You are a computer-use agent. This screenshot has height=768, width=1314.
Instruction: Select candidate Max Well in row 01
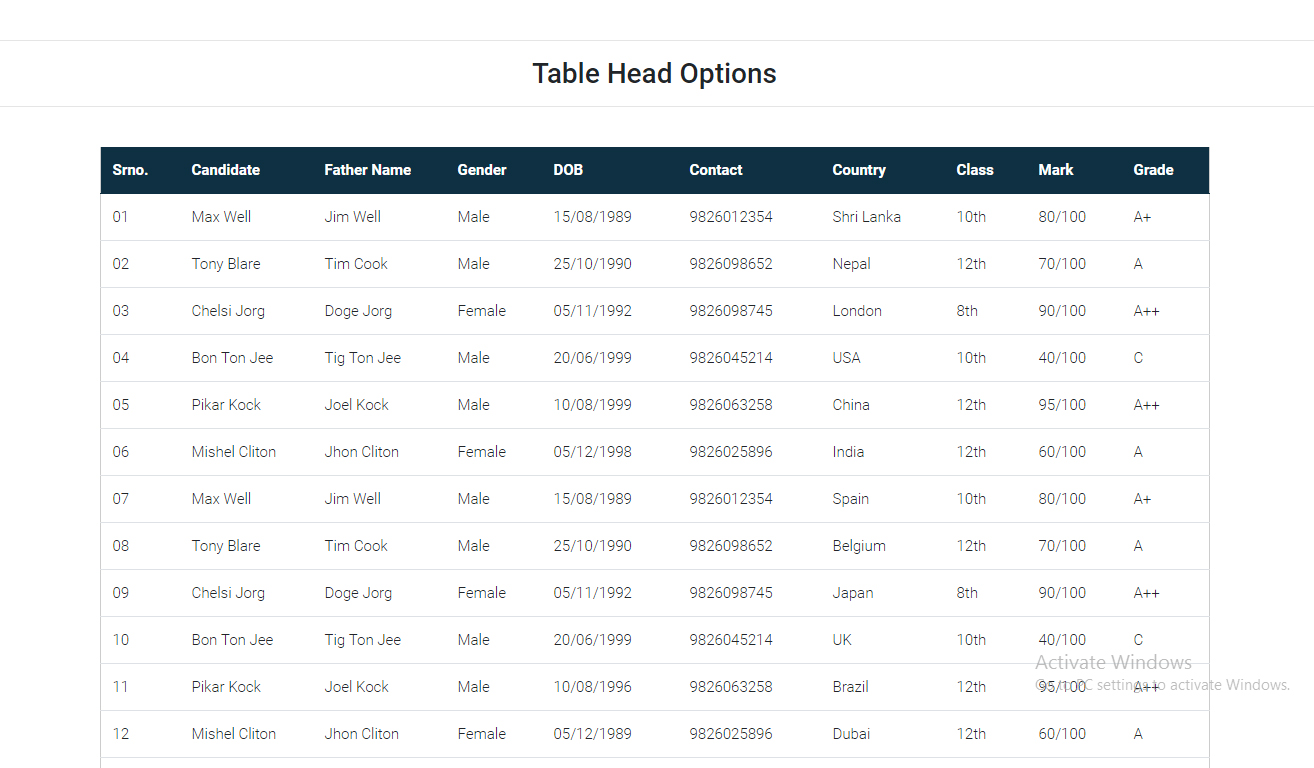coord(221,216)
